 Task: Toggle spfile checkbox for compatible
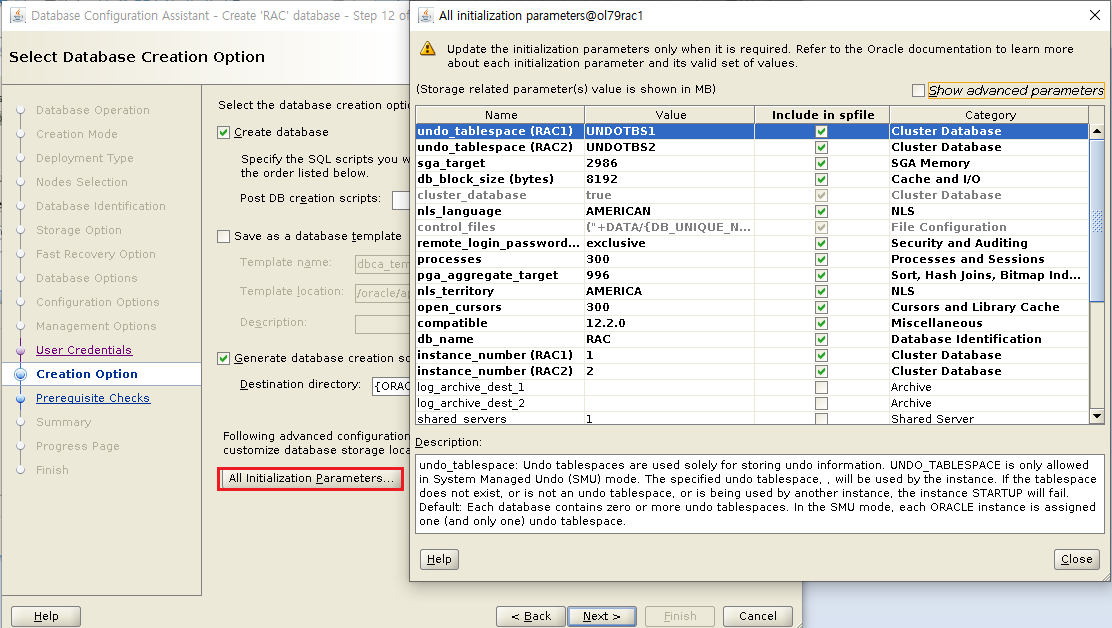click(x=821, y=323)
